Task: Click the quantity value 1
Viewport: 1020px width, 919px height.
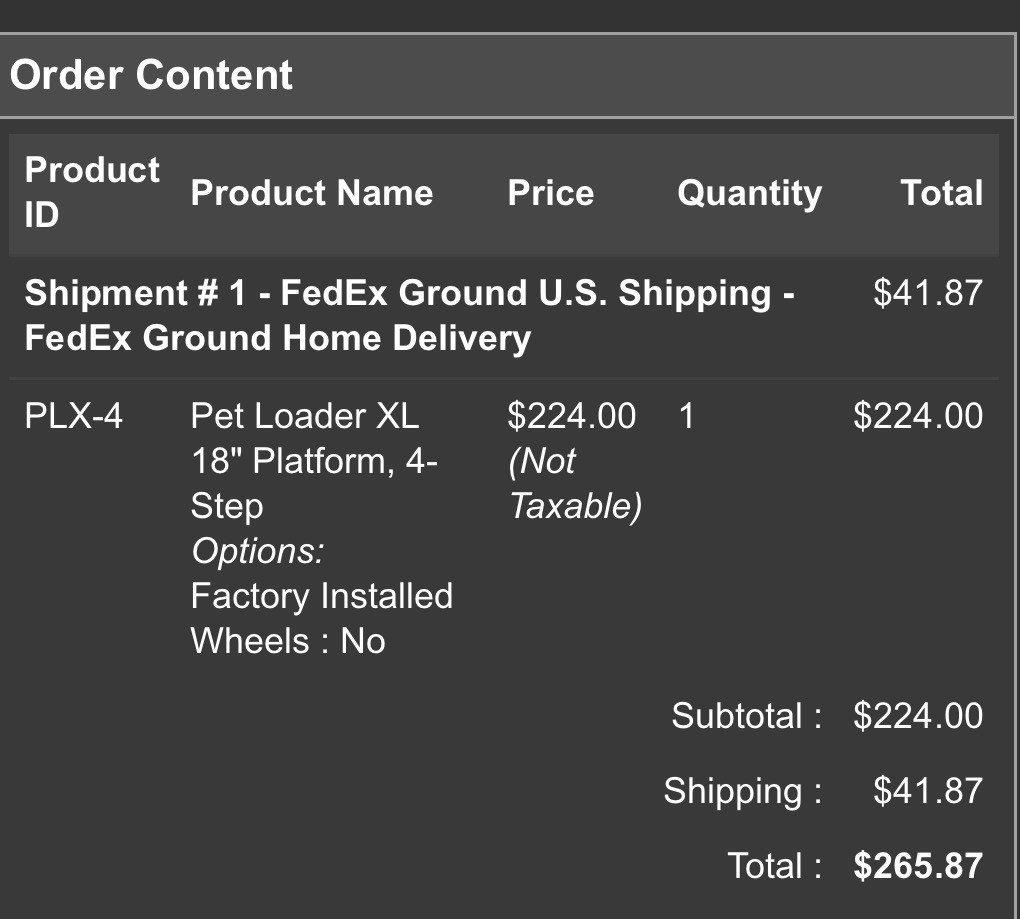Action: click(686, 416)
